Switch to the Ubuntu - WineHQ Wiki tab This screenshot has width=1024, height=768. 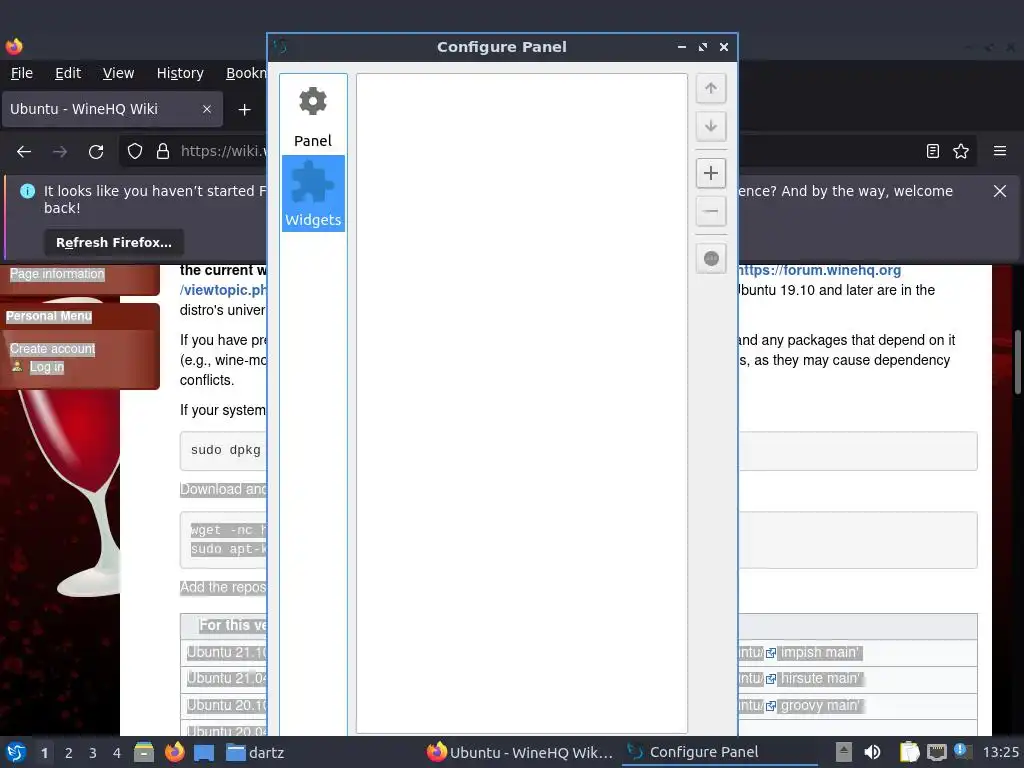(x=112, y=109)
